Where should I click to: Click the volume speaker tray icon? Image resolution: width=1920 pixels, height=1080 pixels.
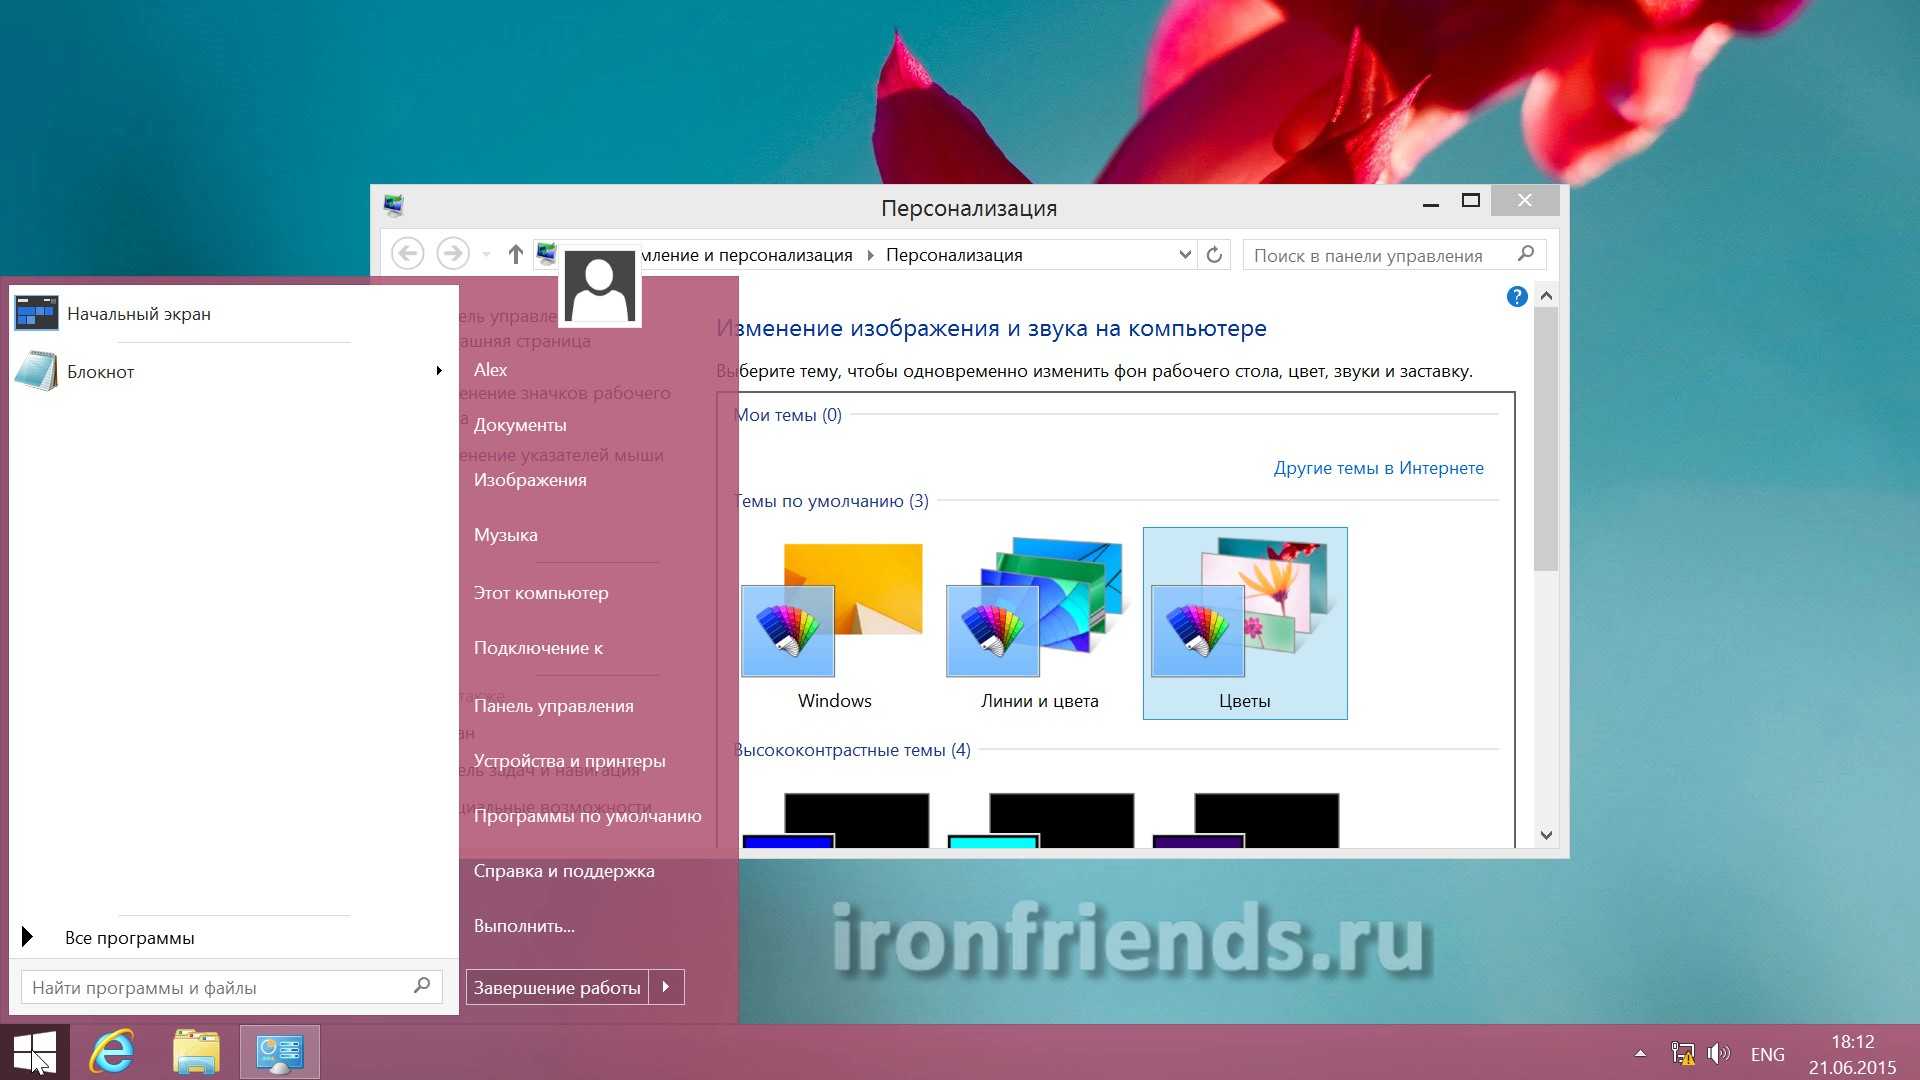pyautogui.click(x=1718, y=1054)
